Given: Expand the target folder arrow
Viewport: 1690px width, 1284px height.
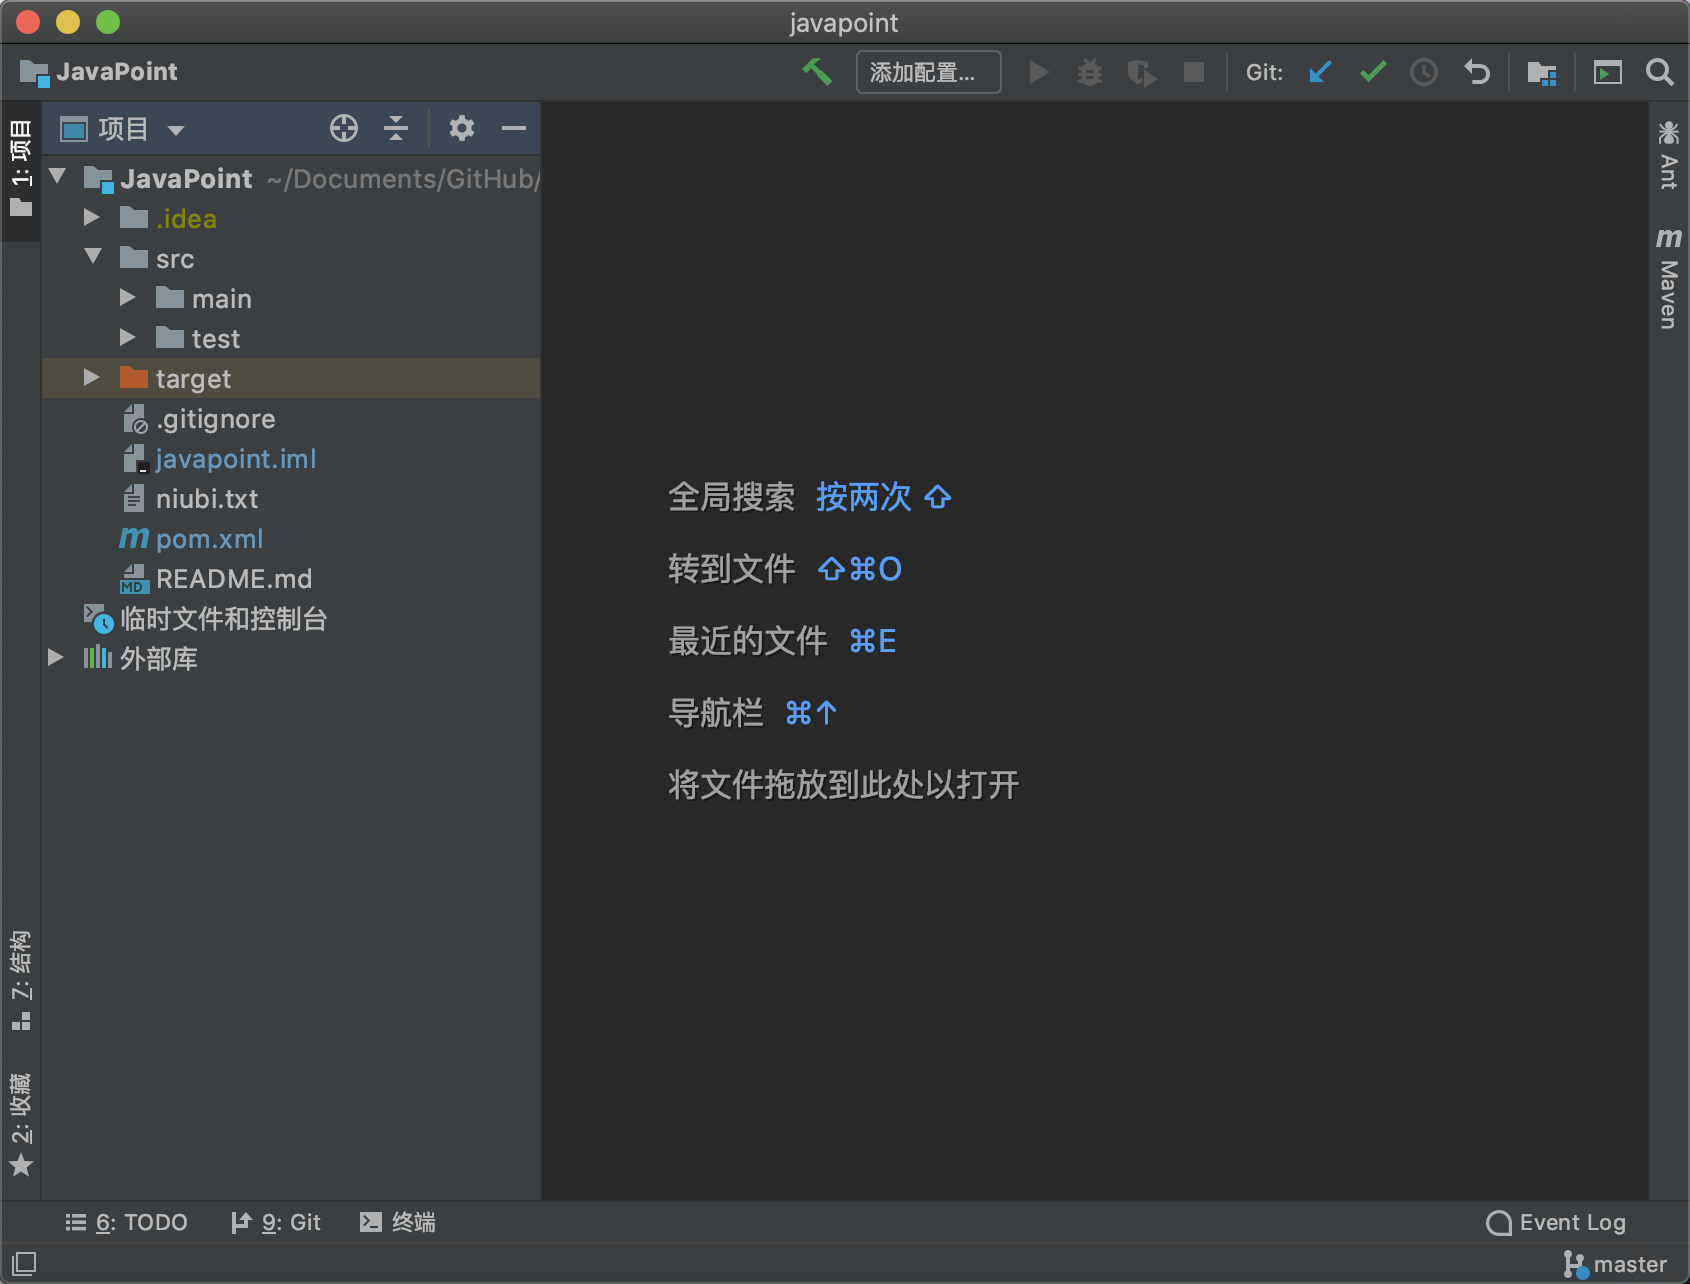Looking at the screenshot, I should coord(92,377).
